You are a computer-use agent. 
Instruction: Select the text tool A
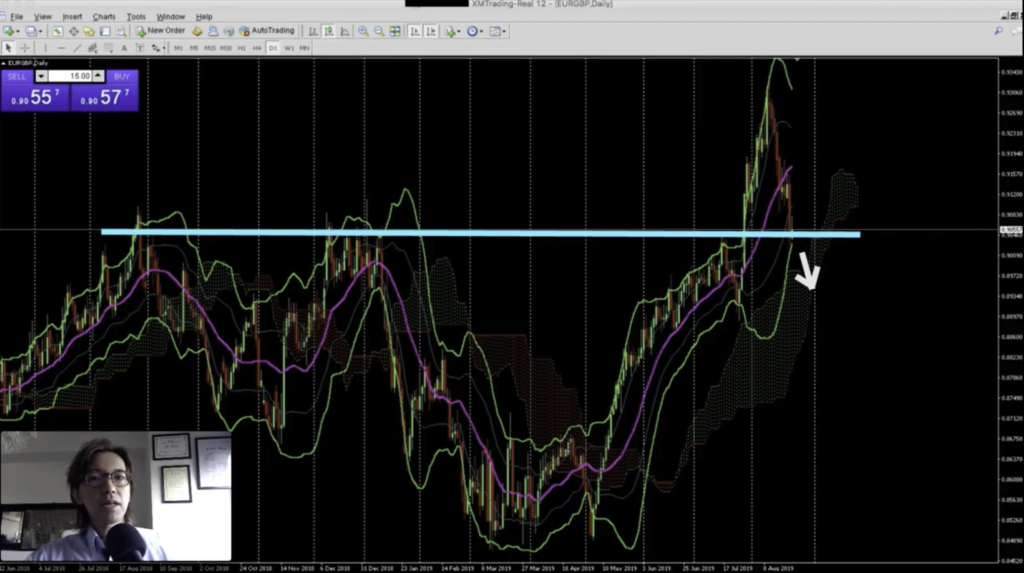pyautogui.click(x=124, y=48)
